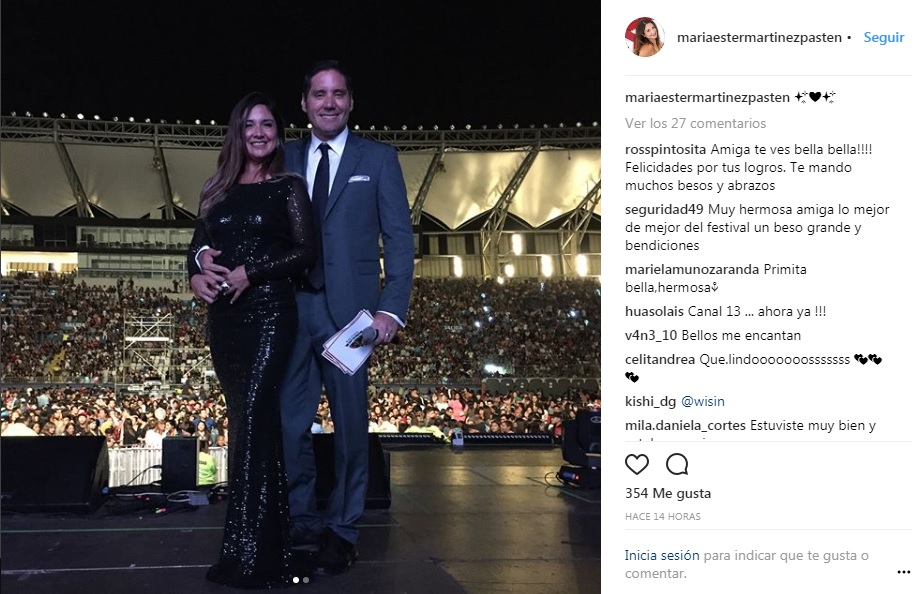Open the three-dot more options menu
Screen dimensions: 917x594
903,572
